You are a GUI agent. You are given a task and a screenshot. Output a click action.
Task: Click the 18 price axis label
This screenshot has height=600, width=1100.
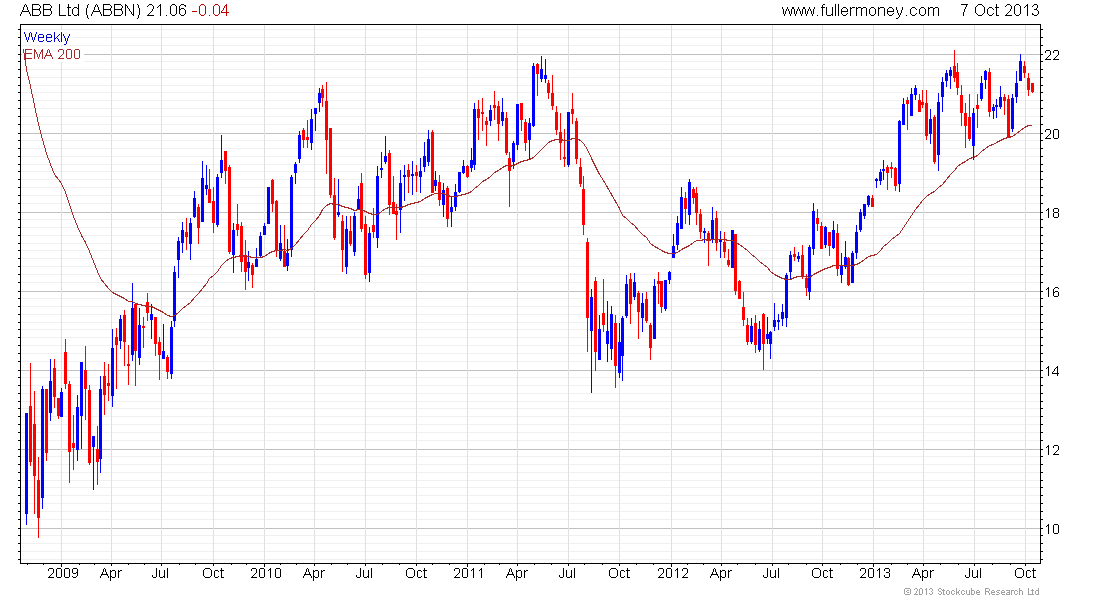[x=1052, y=213]
